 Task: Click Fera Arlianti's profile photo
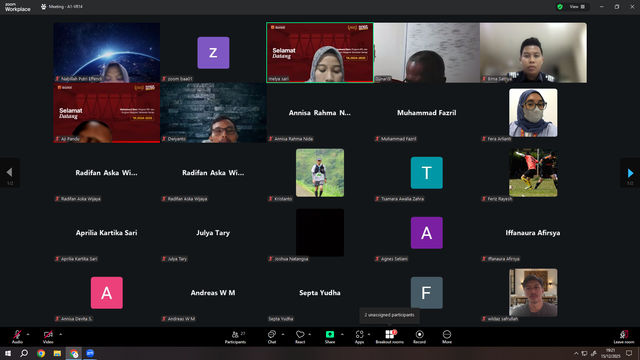tap(533, 113)
